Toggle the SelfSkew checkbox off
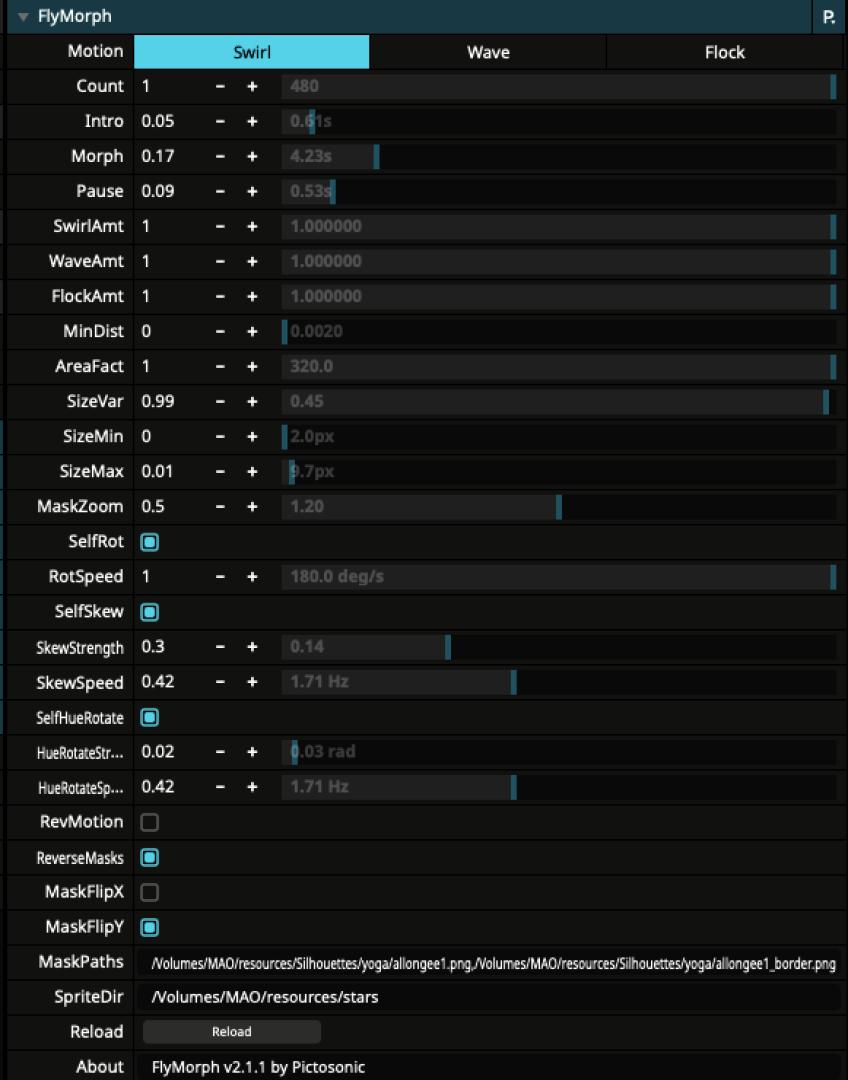 (x=150, y=612)
